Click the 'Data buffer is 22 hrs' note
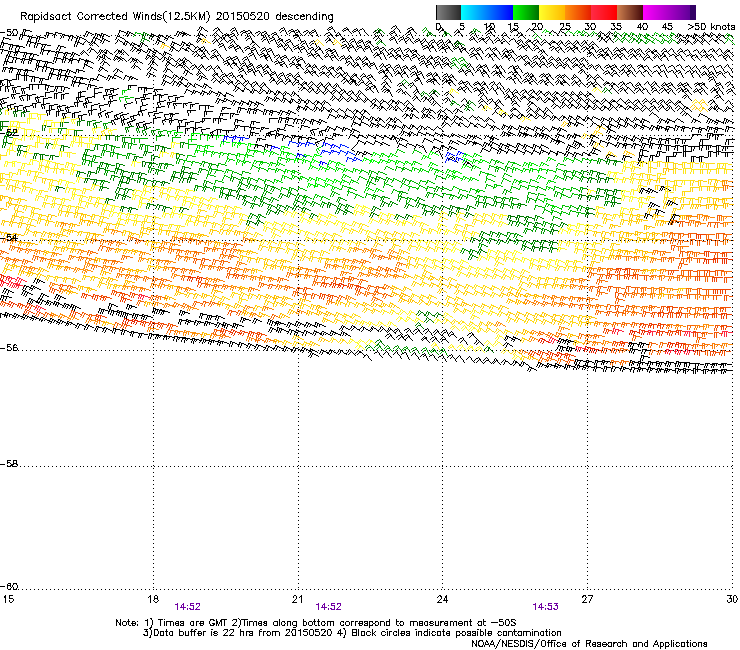The height and width of the screenshot is (650, 740). pos(238,633)
